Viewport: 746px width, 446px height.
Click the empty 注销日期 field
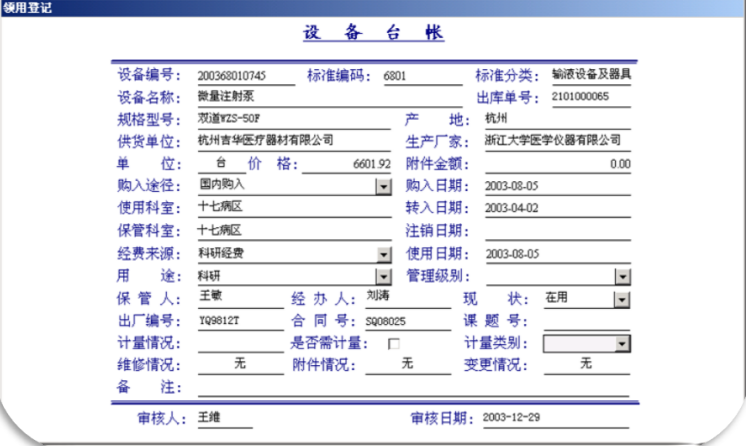click(x=558, y=231)
